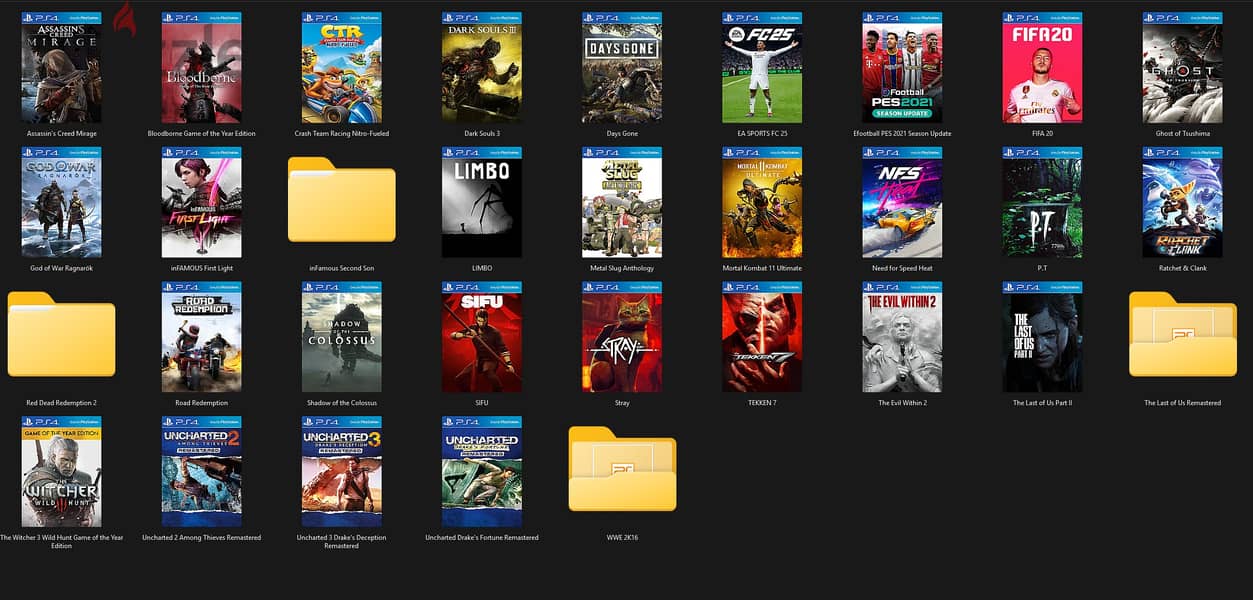Select Mortal Kombat 11 Ultimate cover
This screenshot has height=600, width=1253.
point(762,202)
